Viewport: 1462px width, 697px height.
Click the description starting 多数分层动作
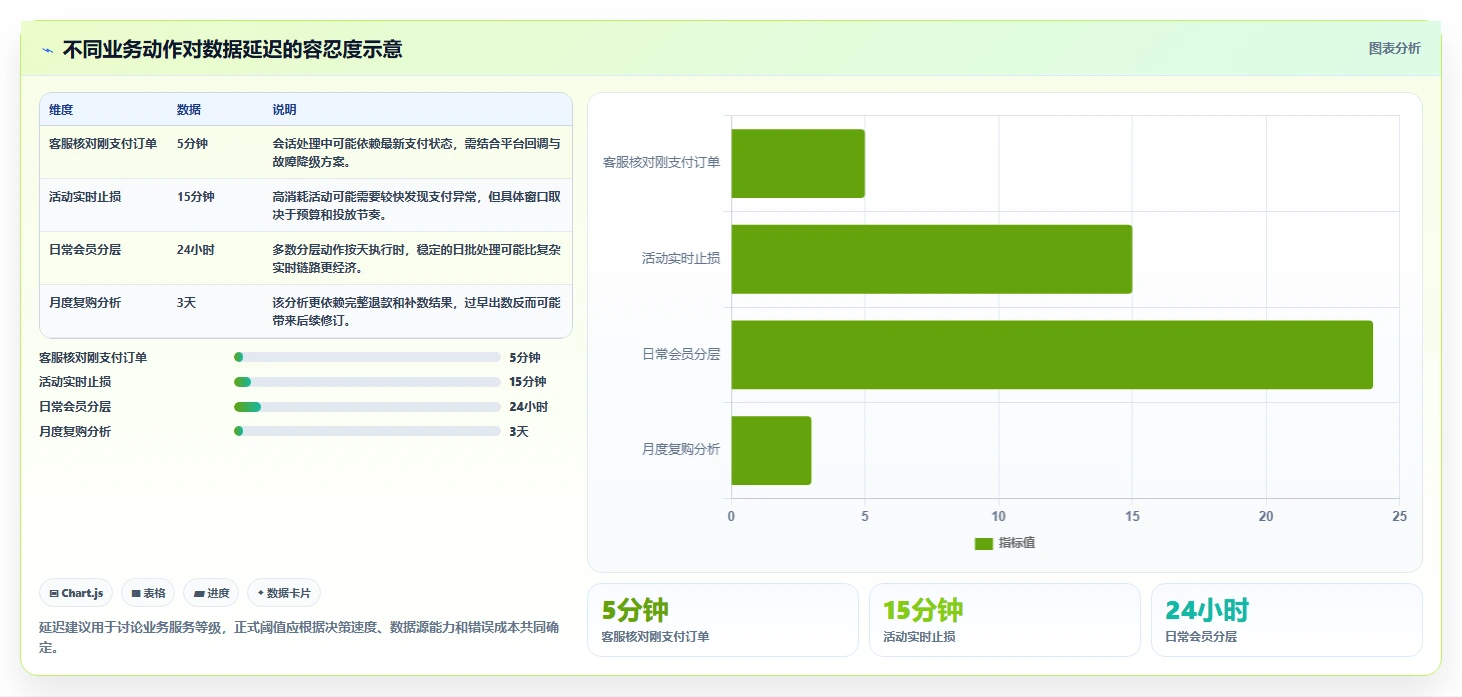click(417, 259)
